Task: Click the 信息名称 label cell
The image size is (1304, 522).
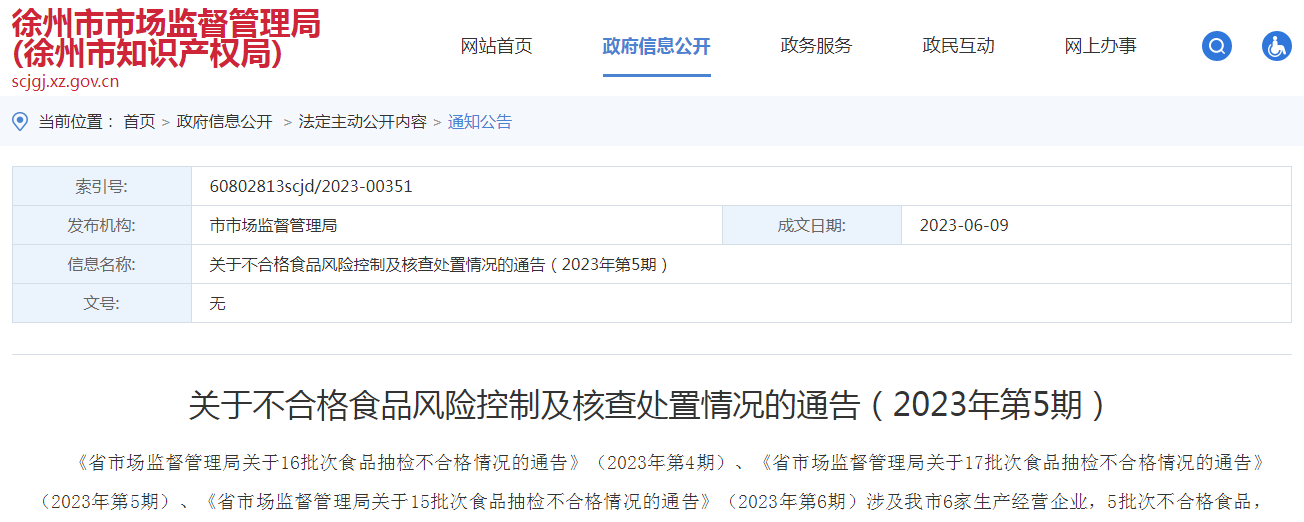Action: point(102,265)
